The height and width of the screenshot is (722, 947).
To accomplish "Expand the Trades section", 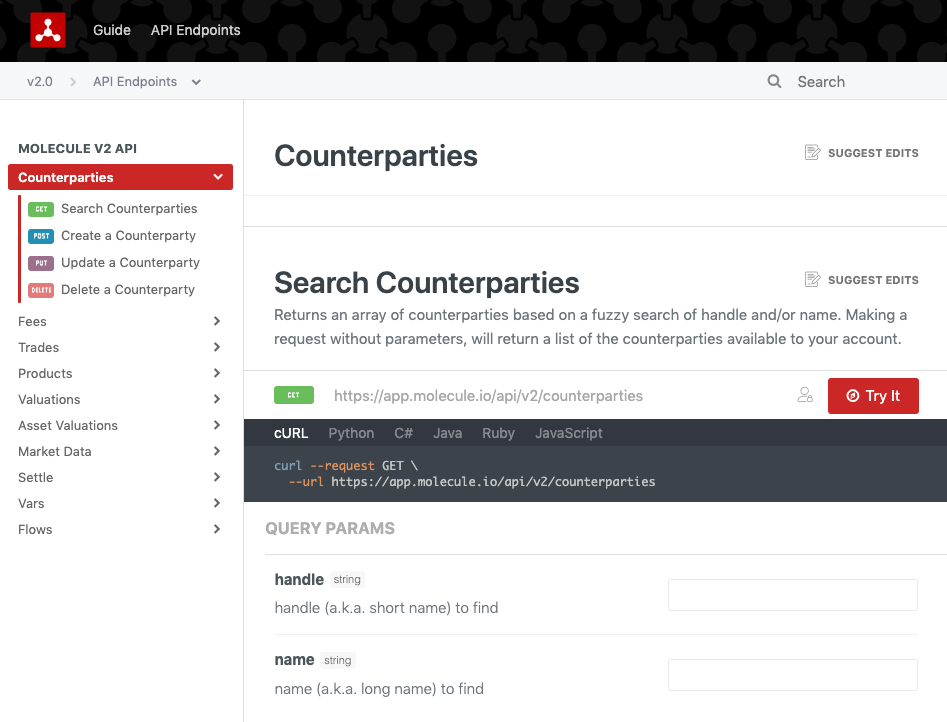I will click(x=217, y=347).
